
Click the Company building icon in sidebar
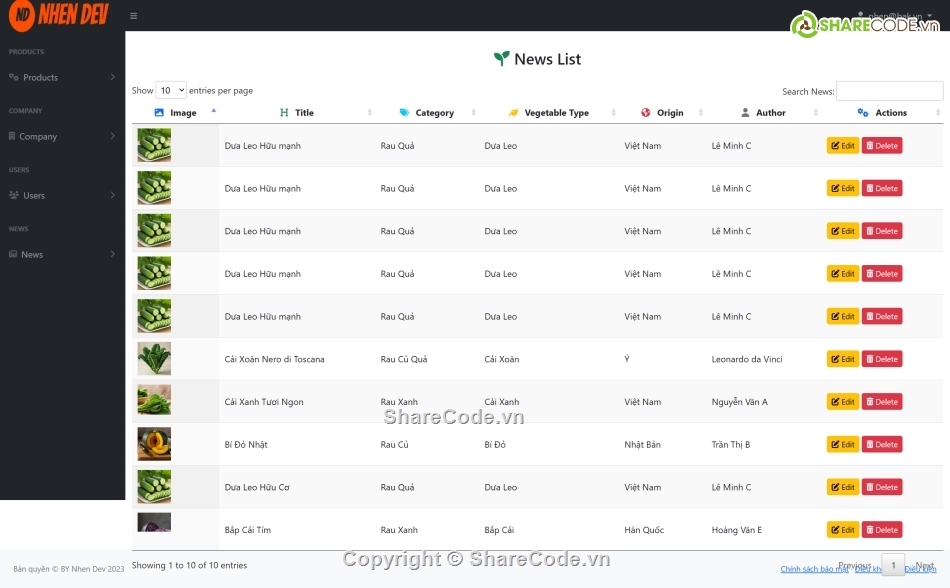(x=12, y=136)
